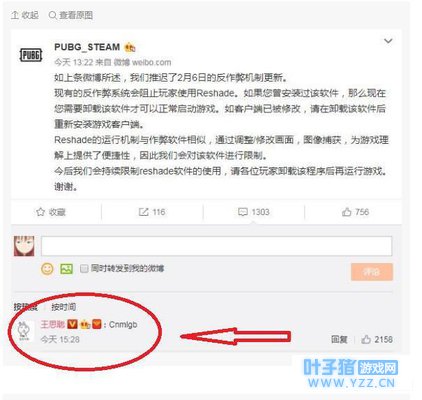Click the collapse (收起) arrow icon
Image resolution: width=422 pixels, height=400 pixels.
click(15, 15)
